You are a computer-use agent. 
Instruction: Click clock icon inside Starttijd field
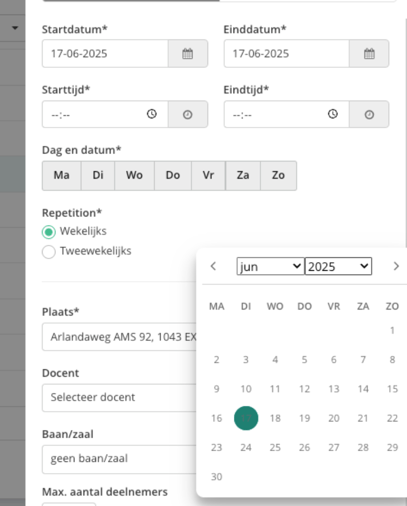[152, 114]
